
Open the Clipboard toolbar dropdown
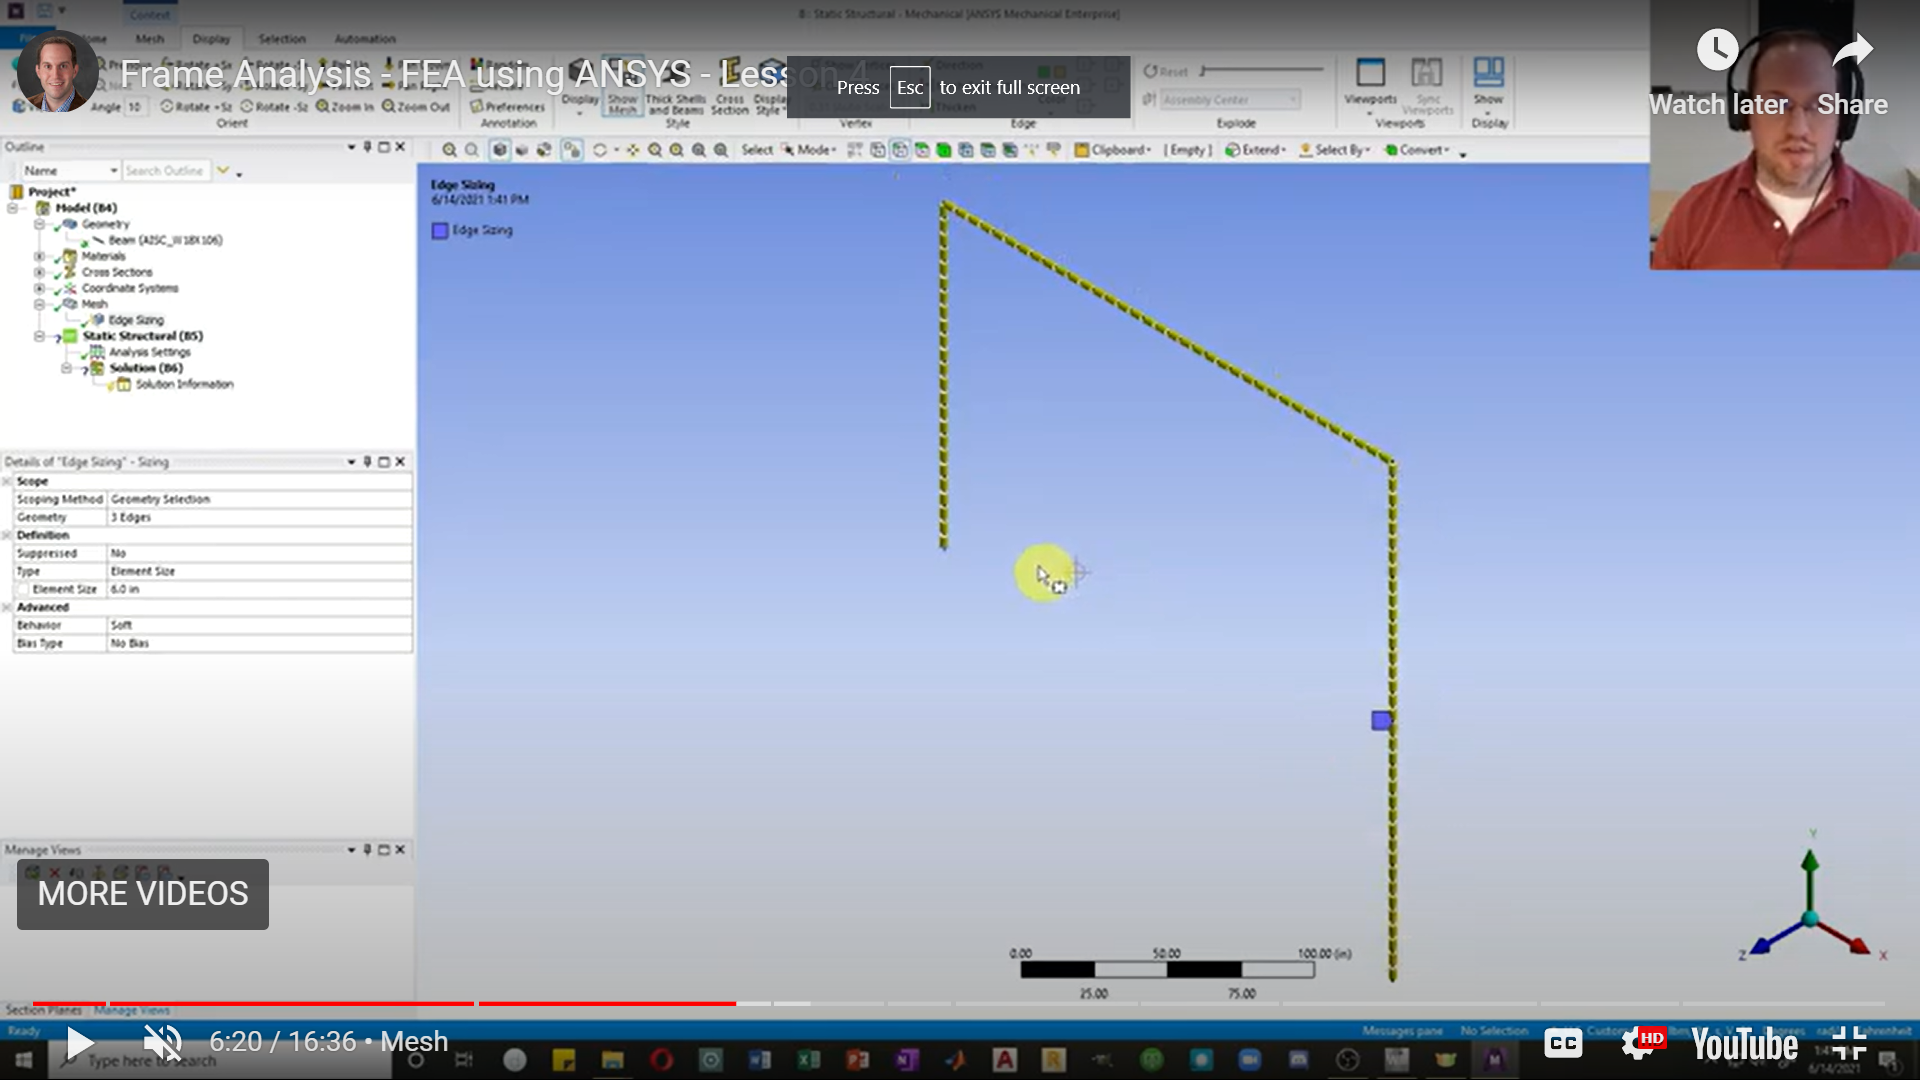point(1113,150)
